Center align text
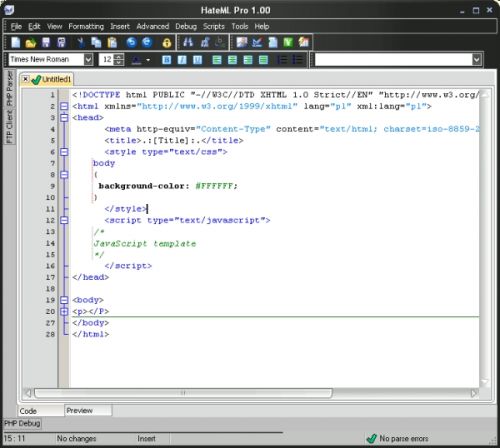The width and height of the screenshot is (500, 448). pos(232,60)
